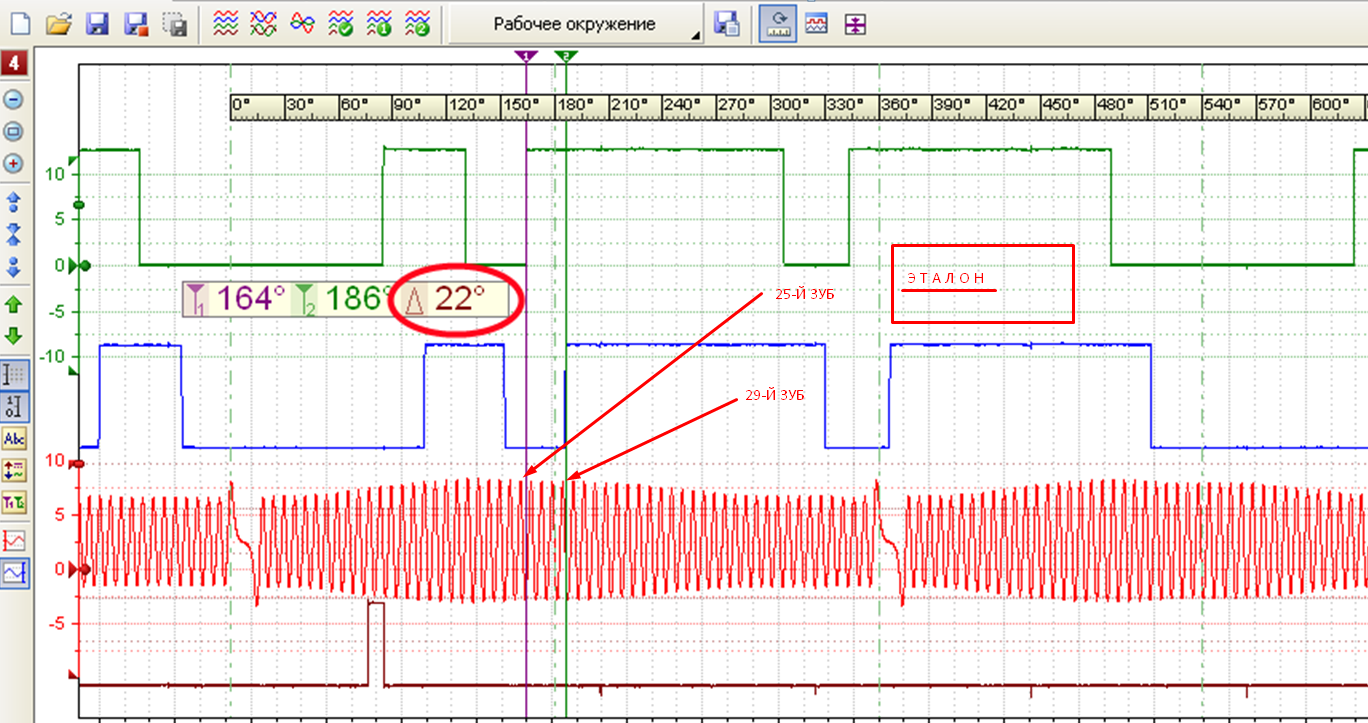
Task: Click save-as floppy icon with red corner
Action: pos(135,24)
